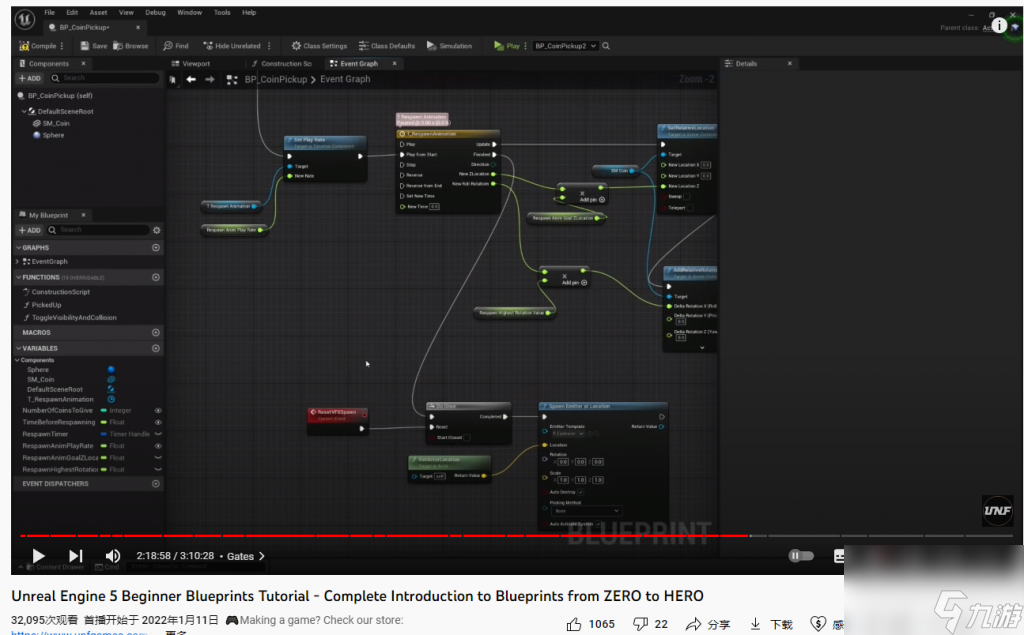The width and height of the screenshot is (1024, 635).
Task: Click the Unreal Engine logo
Action: 25,20
